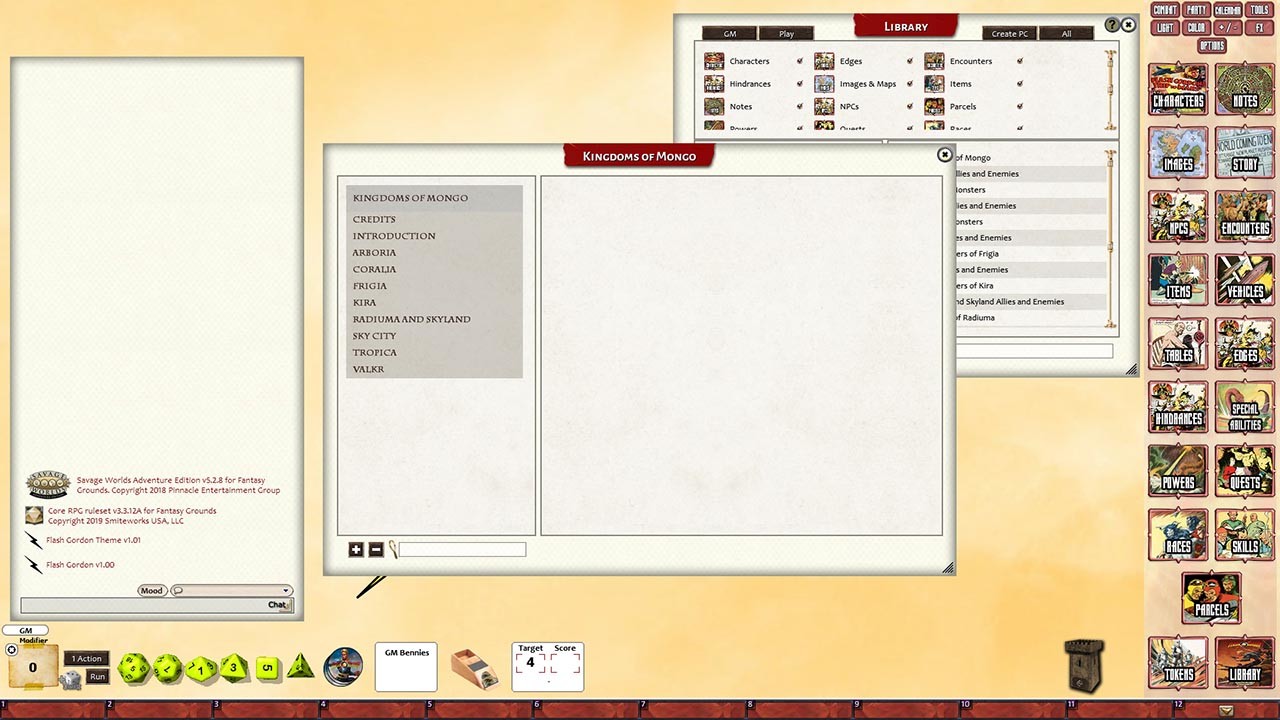Screen dimensions: 1280x720
Task: Toggle the Characters checkbox in Library
Action: click(x=800, y=61)
